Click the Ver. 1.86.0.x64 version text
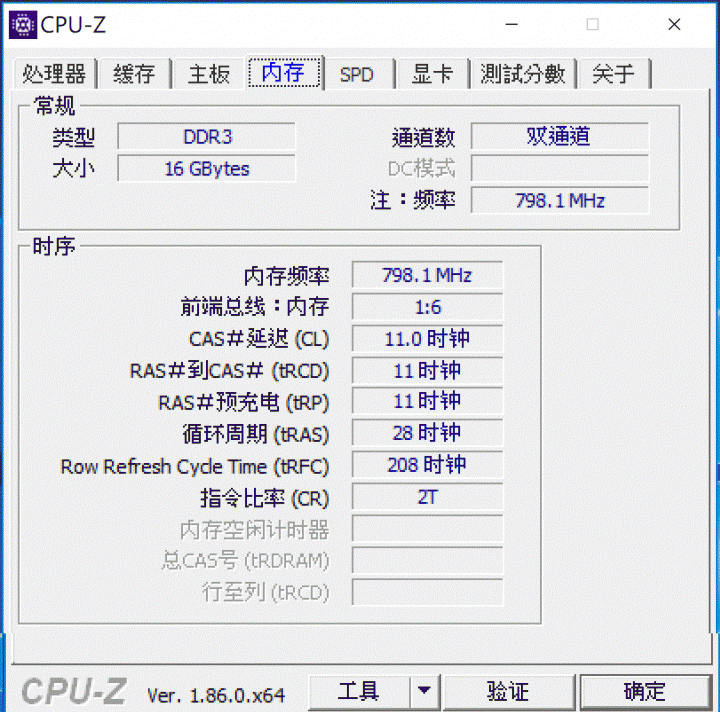Viewport: 720px width, 712px height. (x=216, y=695)
